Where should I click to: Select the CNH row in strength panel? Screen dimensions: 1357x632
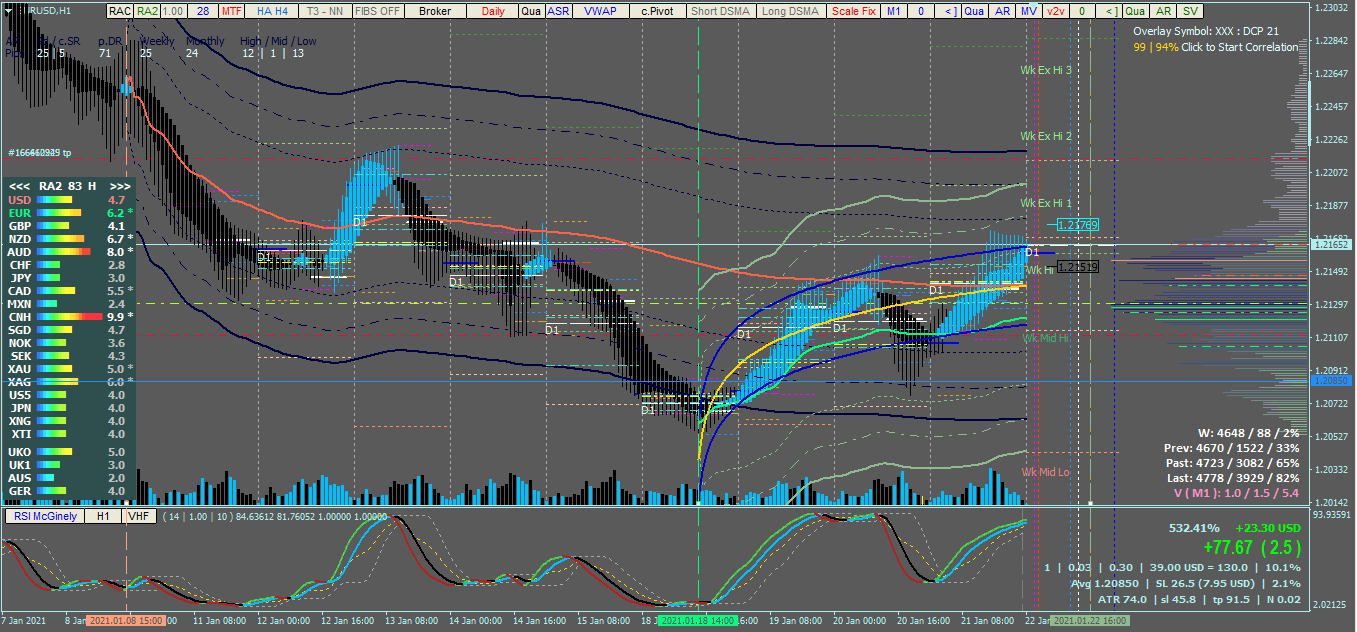click(x=68, y=317)
